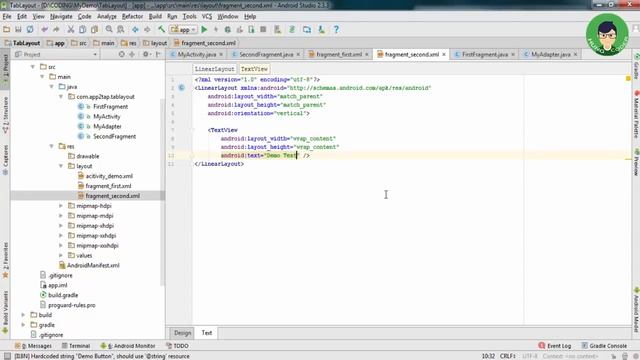The height and width of the screenshot is (360, 640).
Task: Click the Sync Project with Gradle icon
Action: point(292,29)
